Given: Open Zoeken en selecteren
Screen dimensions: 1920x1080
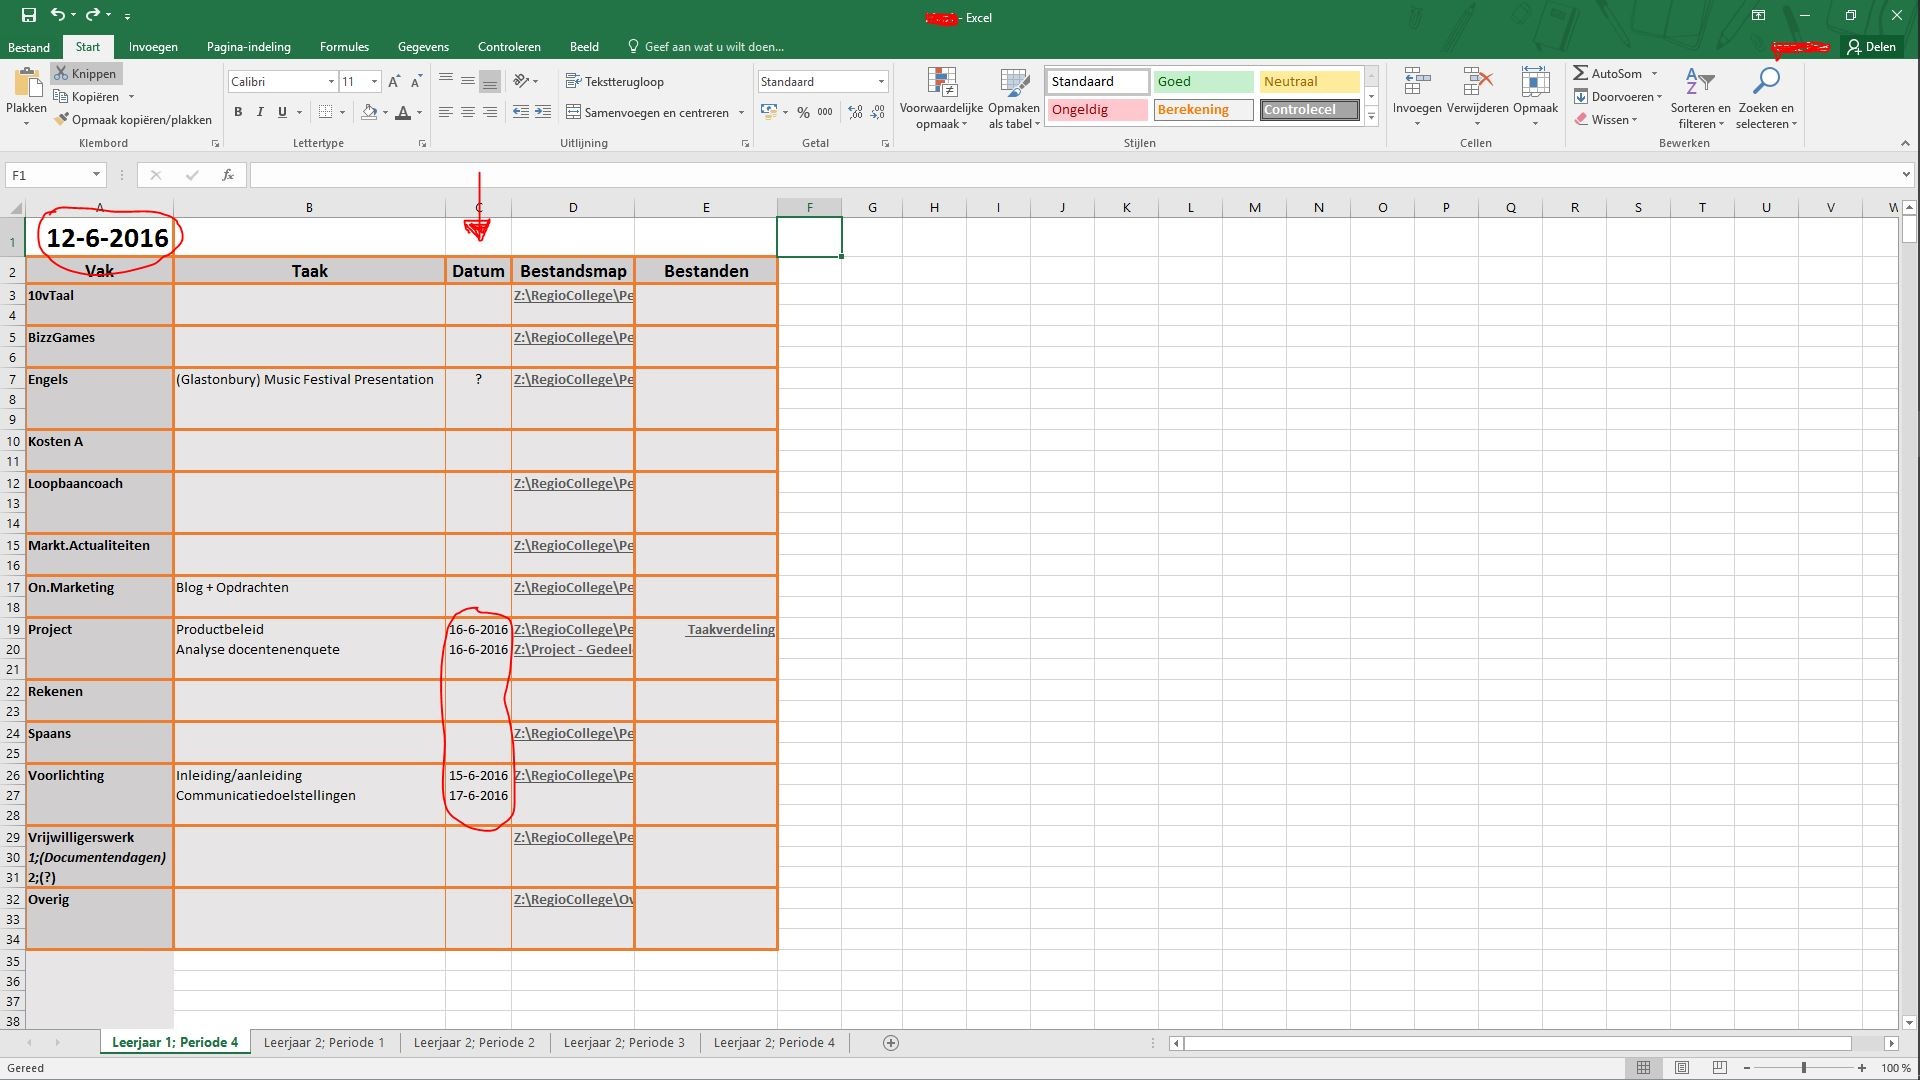Looking at the screenshot, I should [1766, 100].
